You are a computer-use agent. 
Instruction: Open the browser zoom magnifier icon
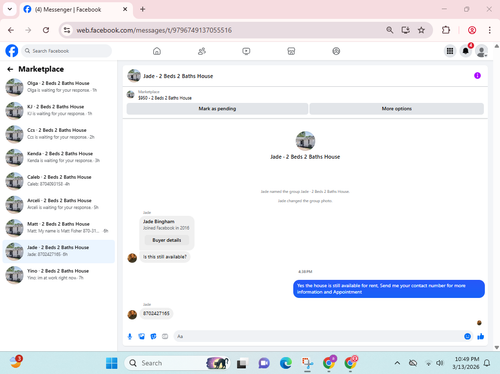[x=389, y=30]
